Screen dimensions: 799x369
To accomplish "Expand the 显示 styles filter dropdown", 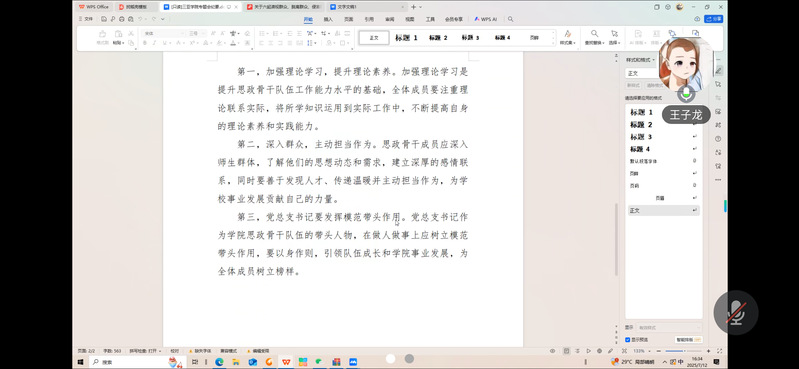I will (x=669, y=328).
